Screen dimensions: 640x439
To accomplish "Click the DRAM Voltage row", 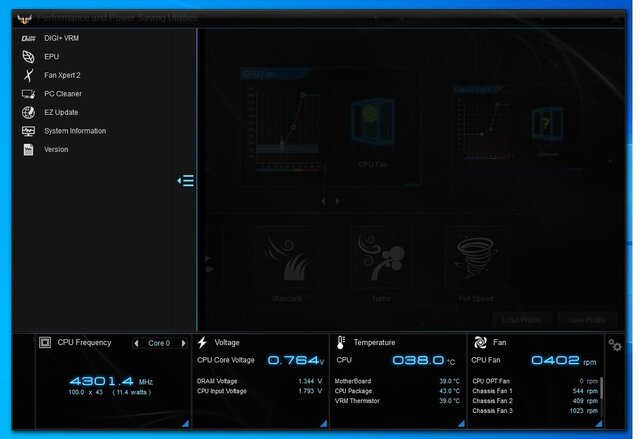I will 259,381.
